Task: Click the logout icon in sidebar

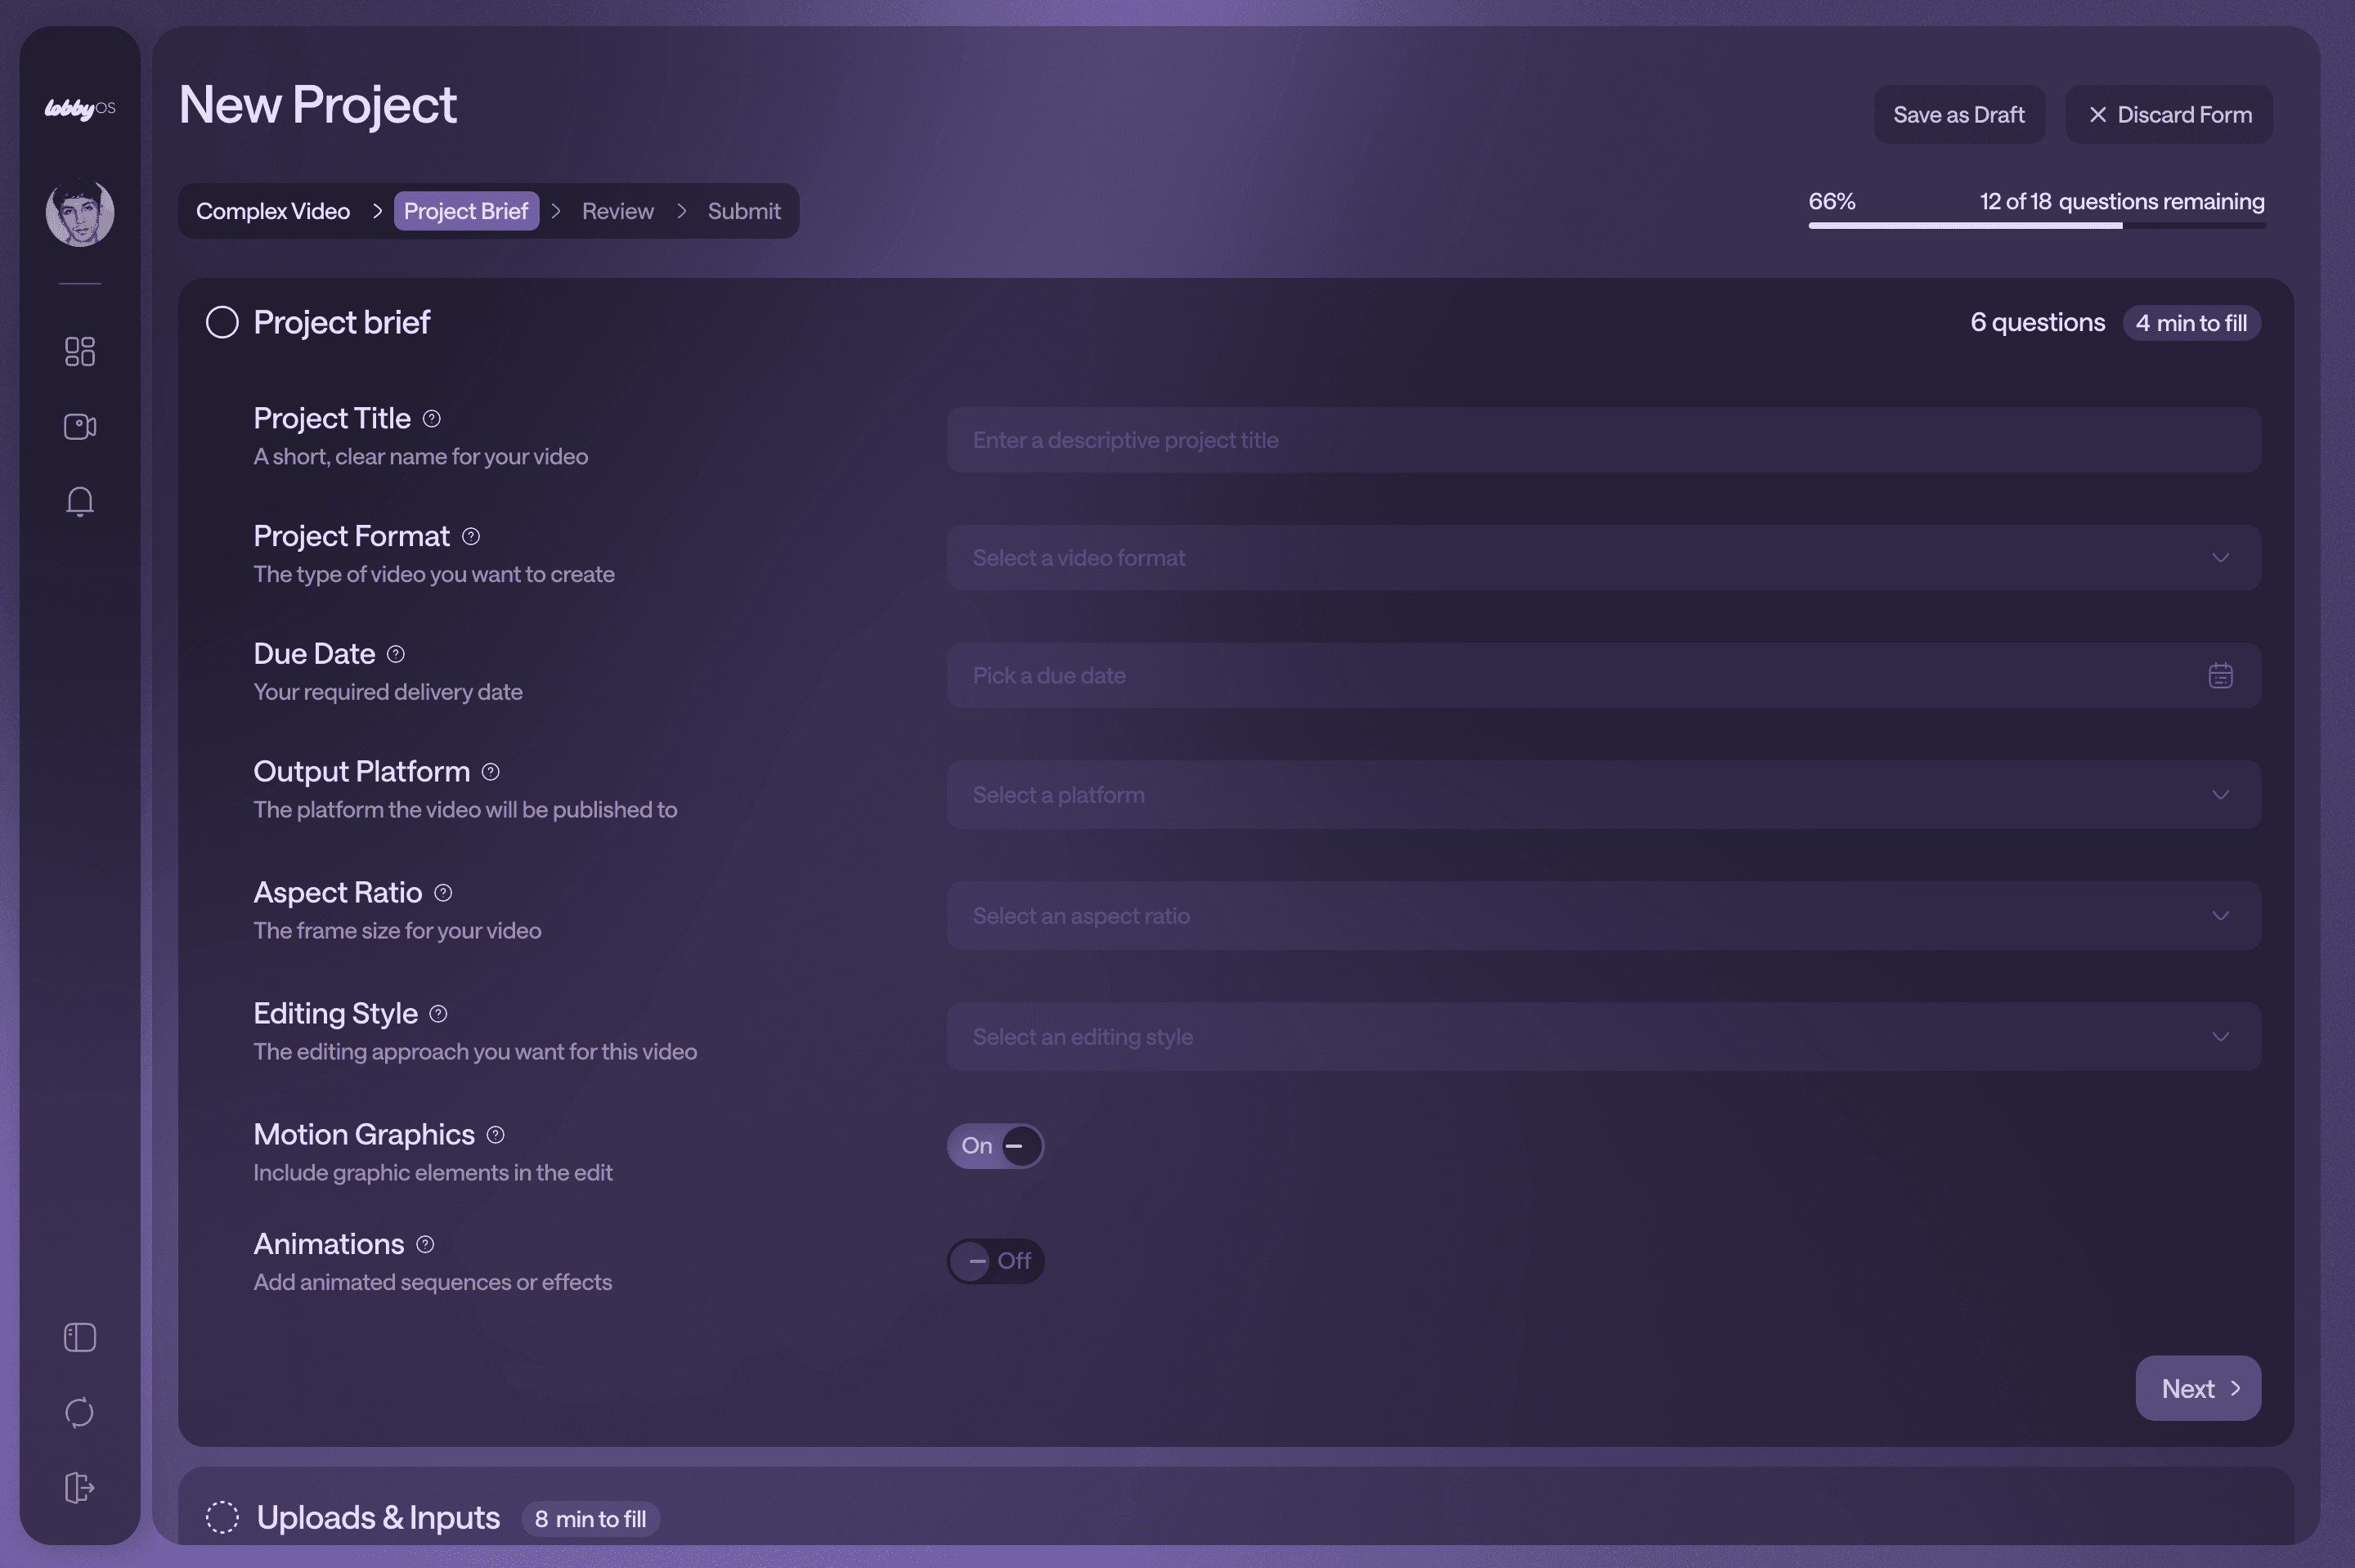Action: click(80, 1487)
